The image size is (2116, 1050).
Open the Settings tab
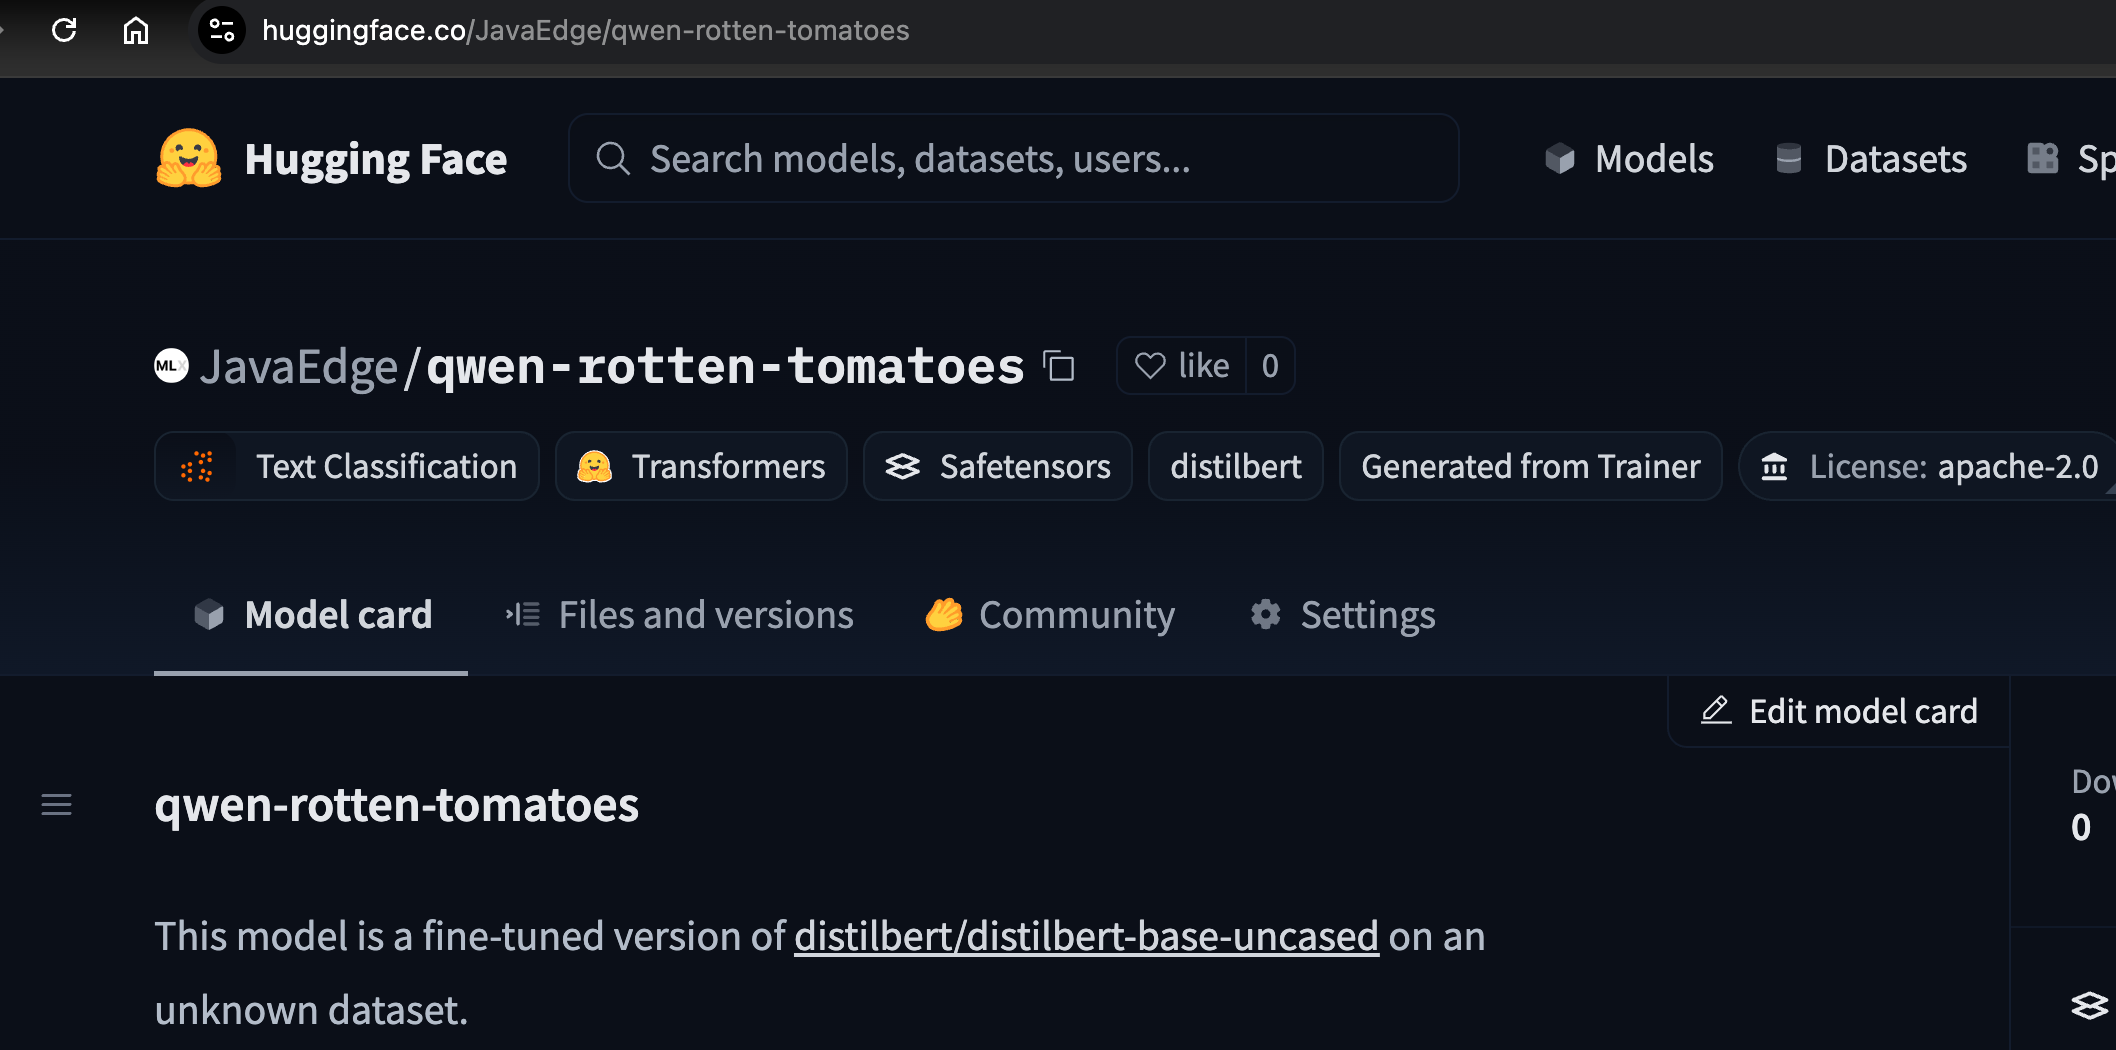[x=1343, y=615]
